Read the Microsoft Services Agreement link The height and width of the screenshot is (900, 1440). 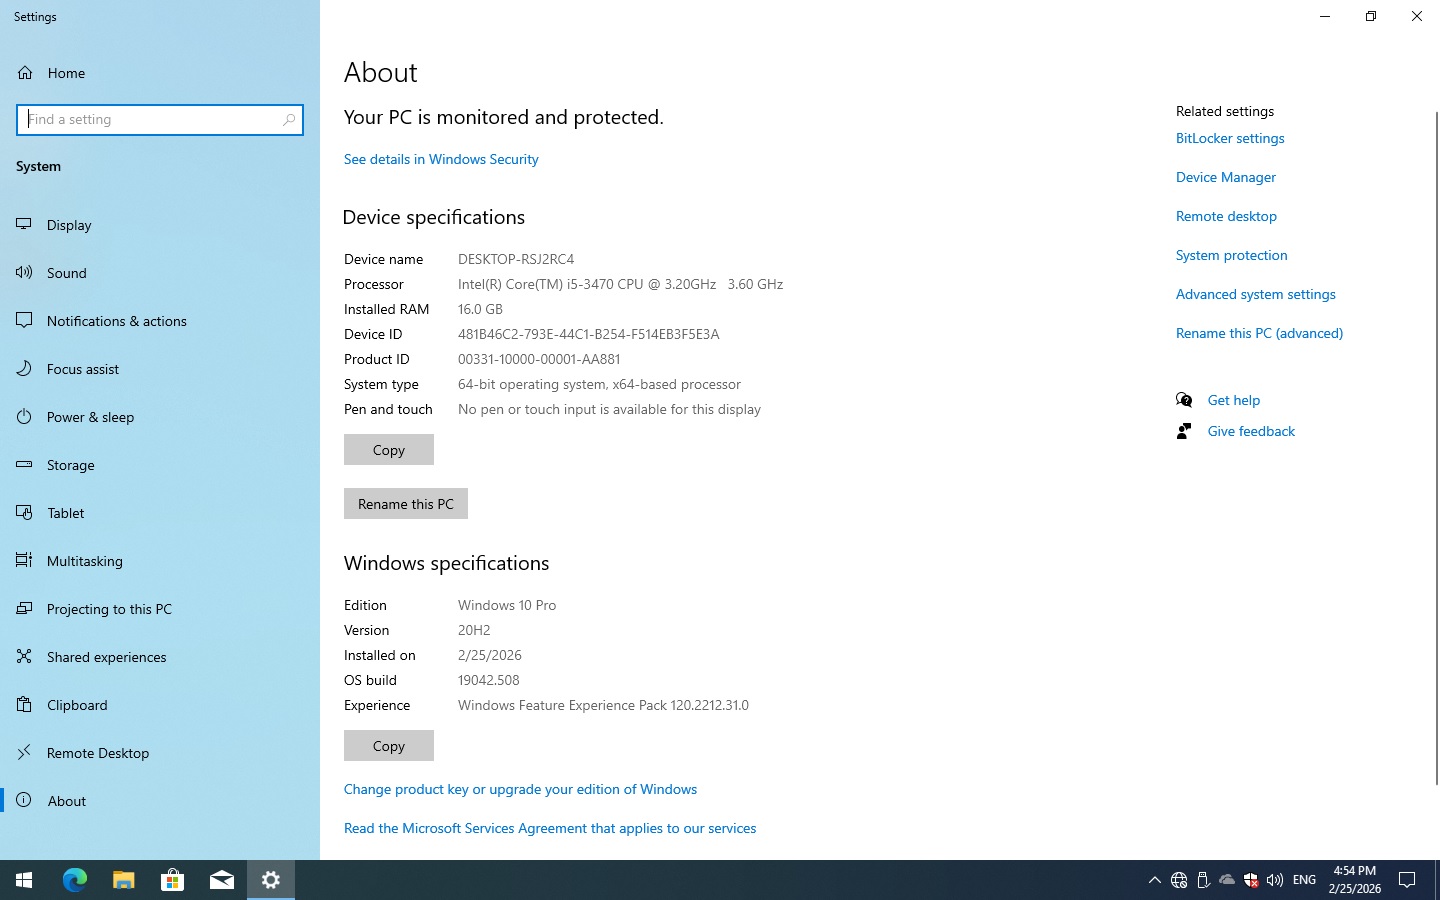click(x=550, y=828)
